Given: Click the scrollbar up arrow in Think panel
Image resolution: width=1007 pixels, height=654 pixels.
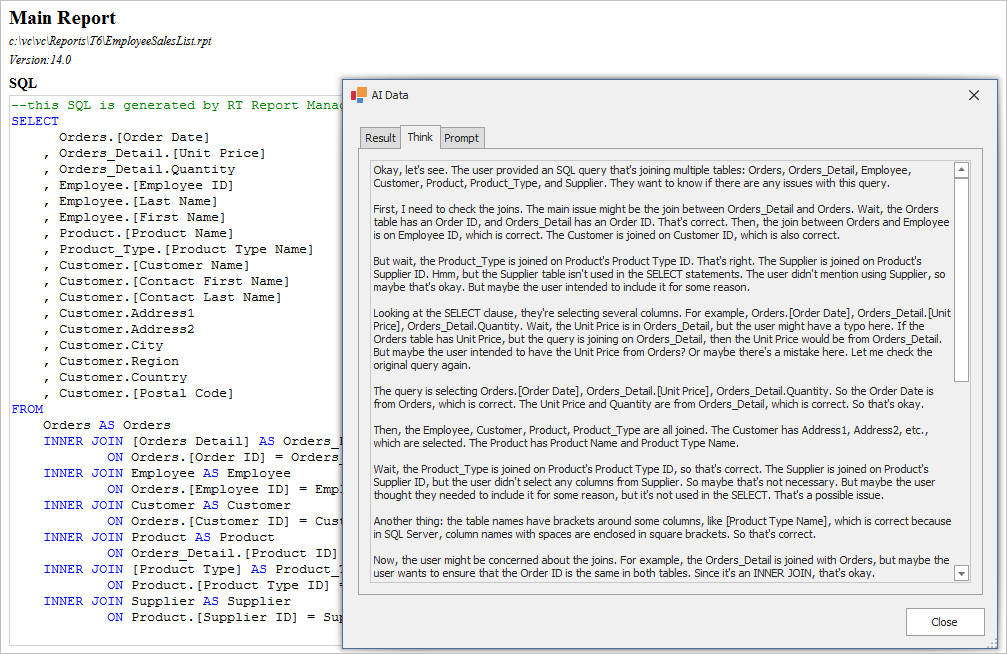Looking at the screenshot, I should (961, 170).
